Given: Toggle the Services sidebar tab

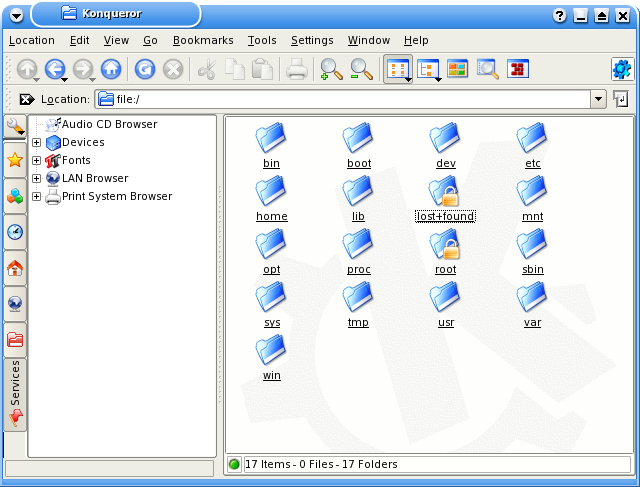Looking at the screenshot, I should pos(15,394).
